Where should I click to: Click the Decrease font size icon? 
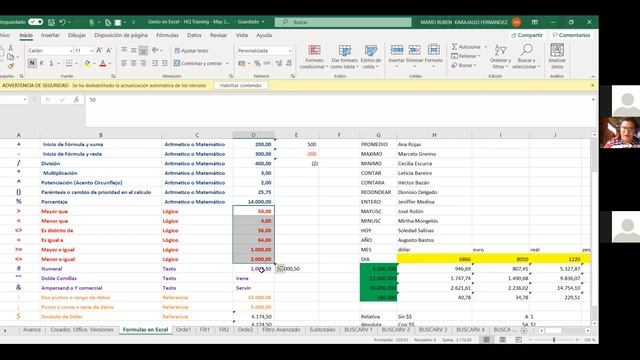coord(109,51)
